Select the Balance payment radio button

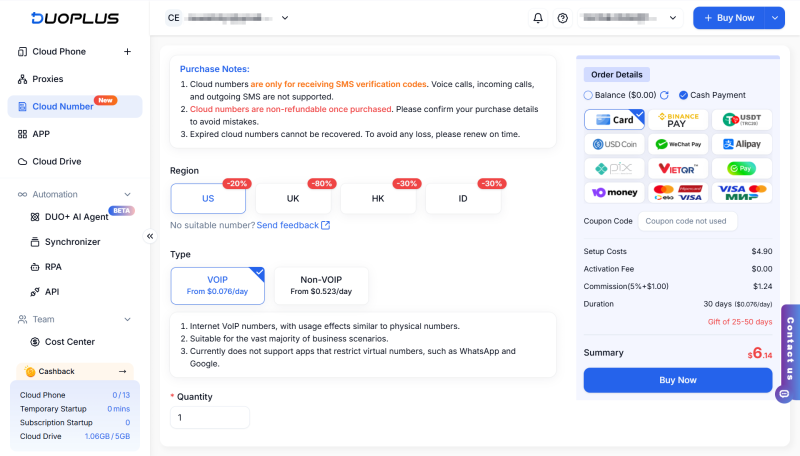[588, 95]
